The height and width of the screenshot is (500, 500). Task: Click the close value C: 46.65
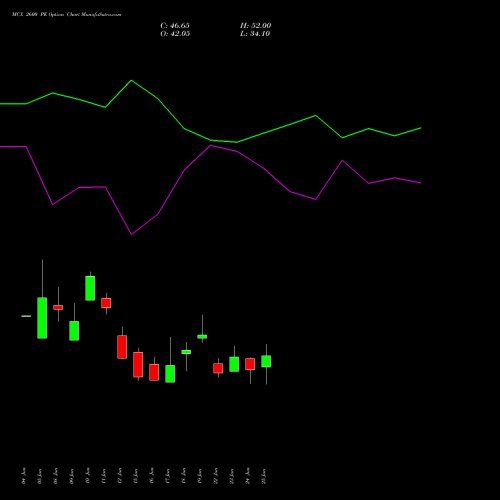pos(175,26)
